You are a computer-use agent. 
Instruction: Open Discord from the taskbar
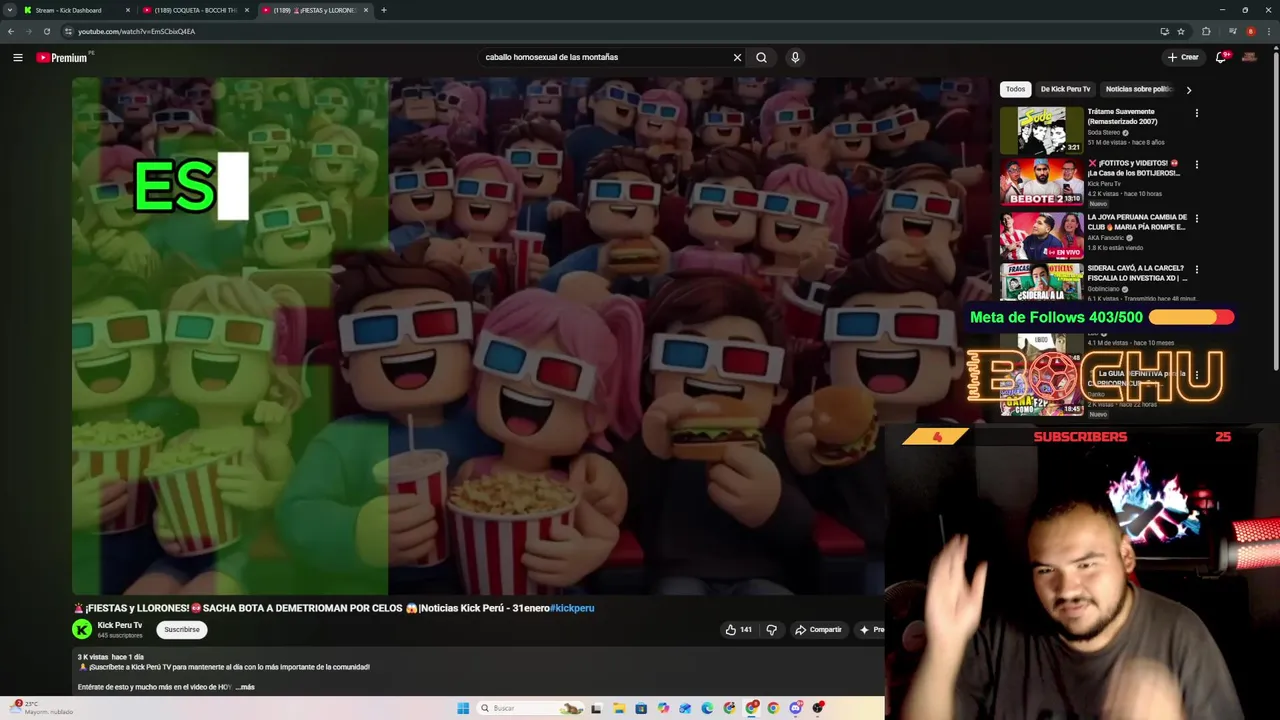(x=795, y=708)
